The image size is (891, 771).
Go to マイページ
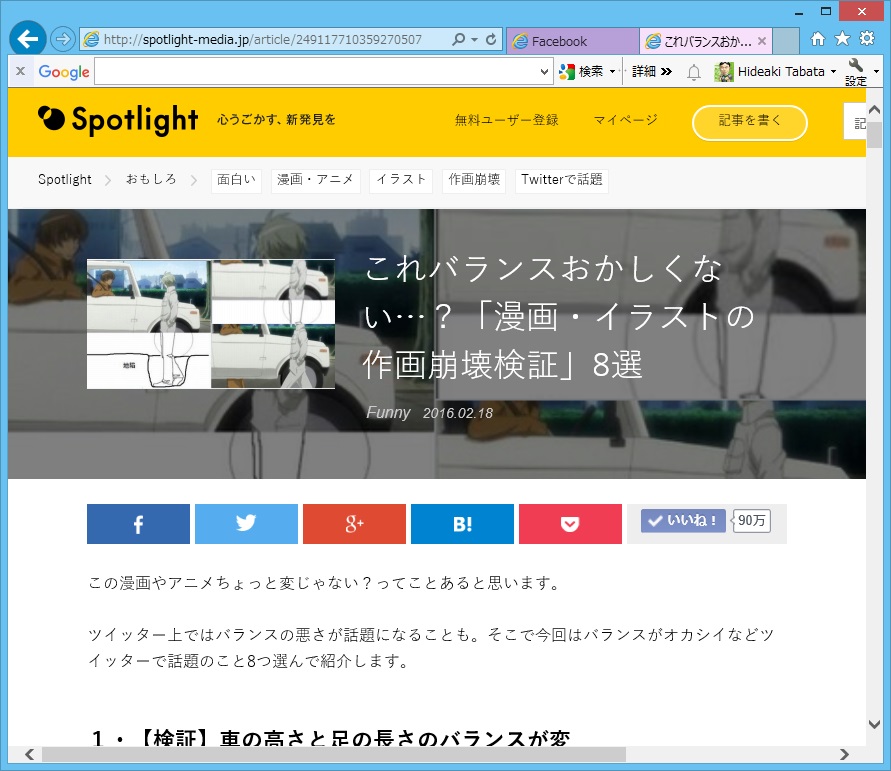point(626,120)
